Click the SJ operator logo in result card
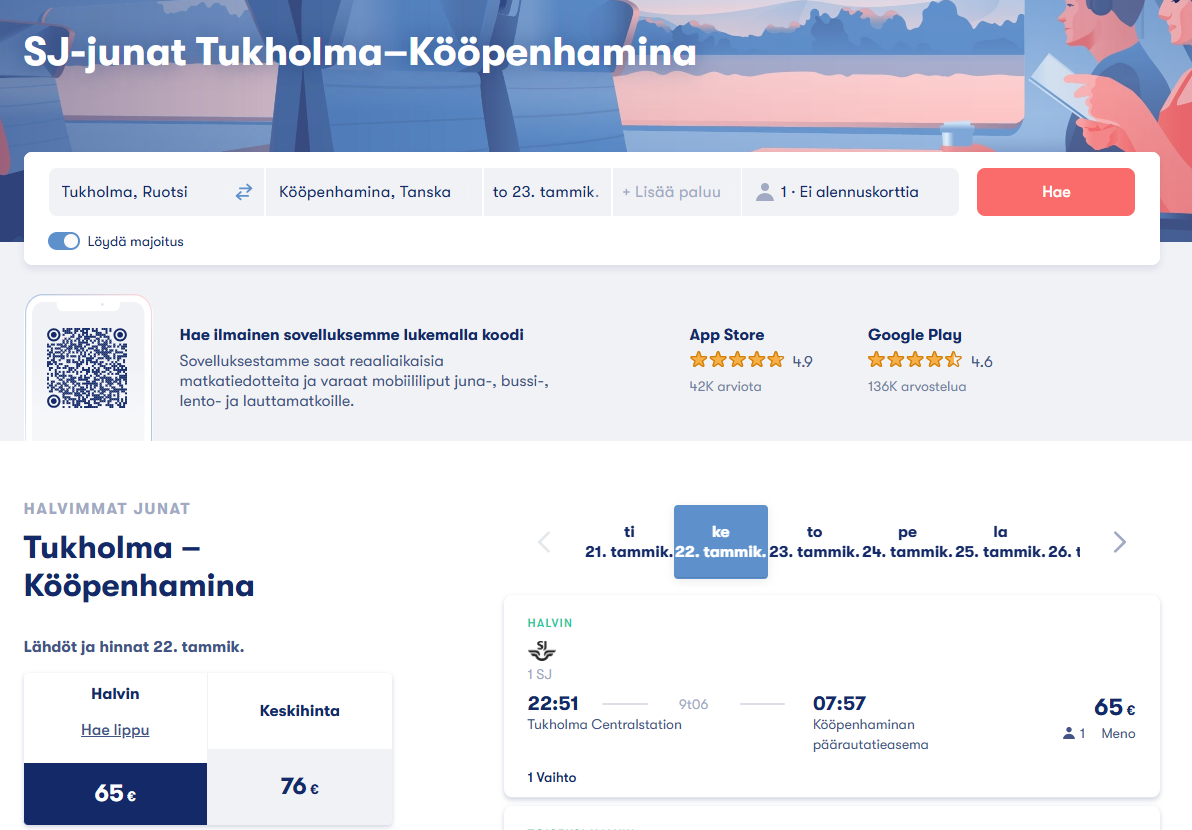Screen dimensions: 1192x830 tap(541, 650)
